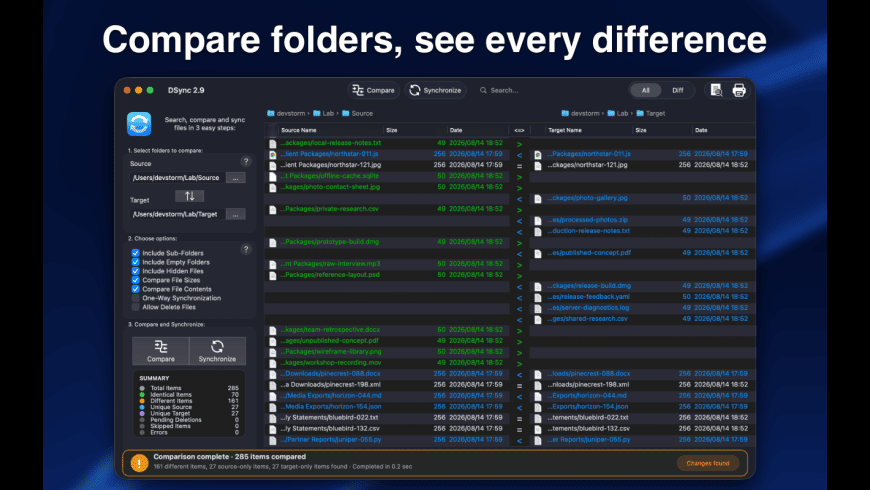Viewport: 870px width, 490px height.
Task: Edit the Target path field
Action: 178,214
